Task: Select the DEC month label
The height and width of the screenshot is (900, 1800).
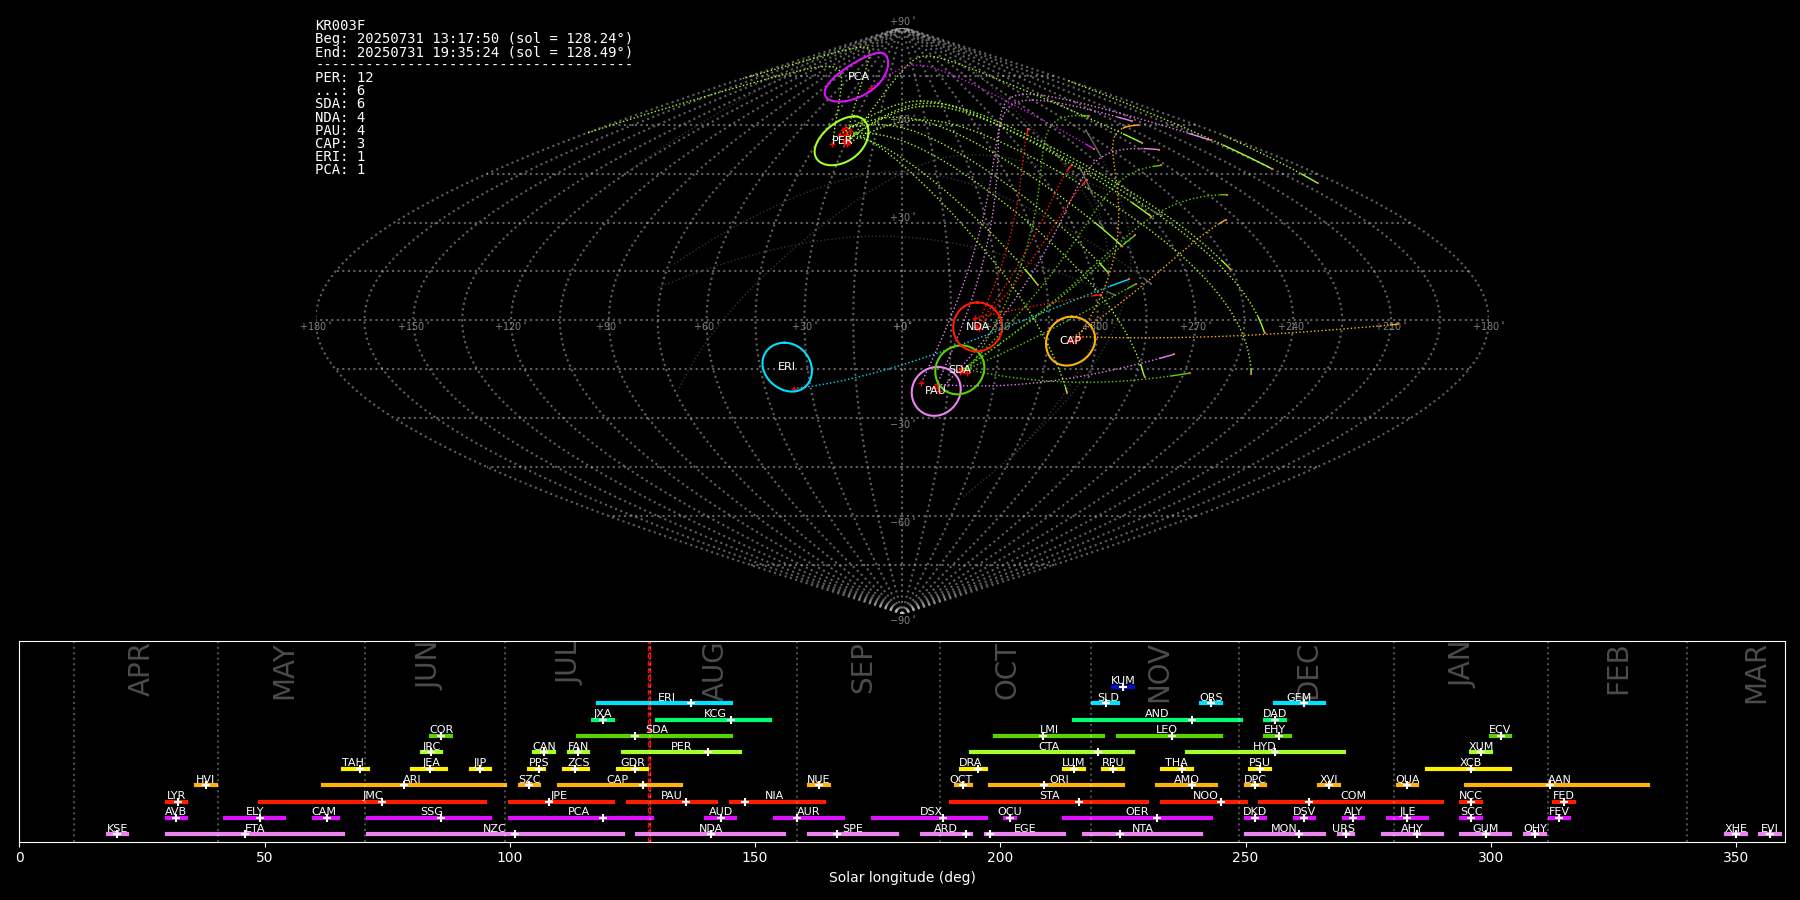Action: click(x=1308, y=672)
